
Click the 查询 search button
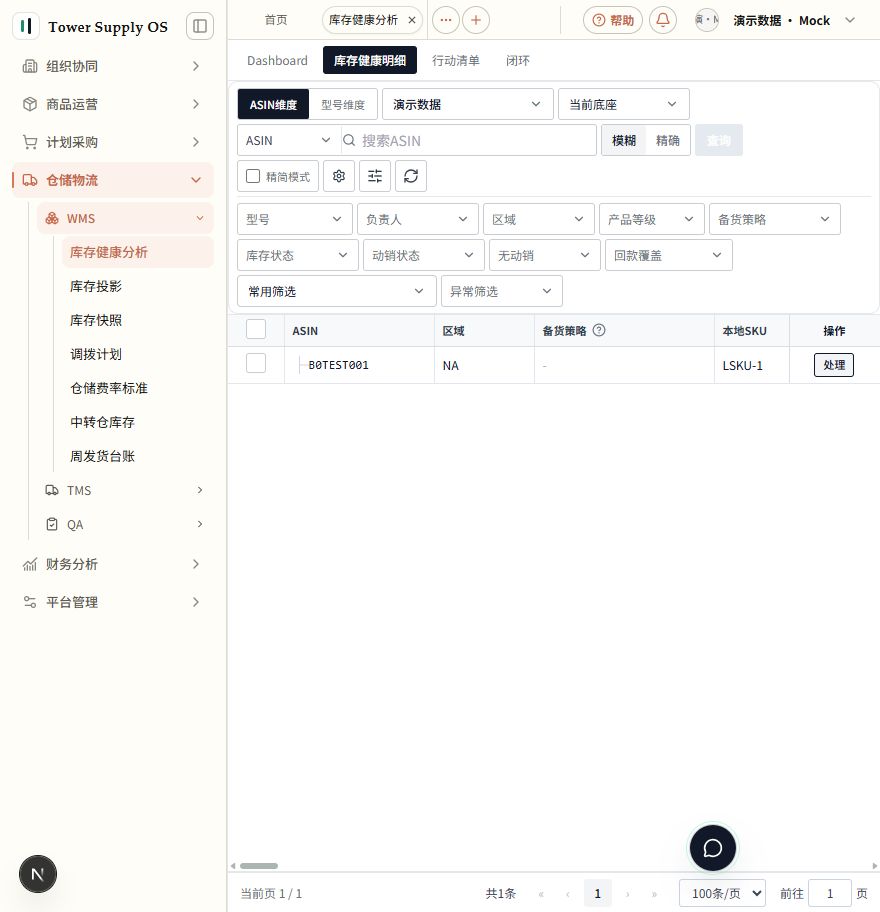point(718,140)
